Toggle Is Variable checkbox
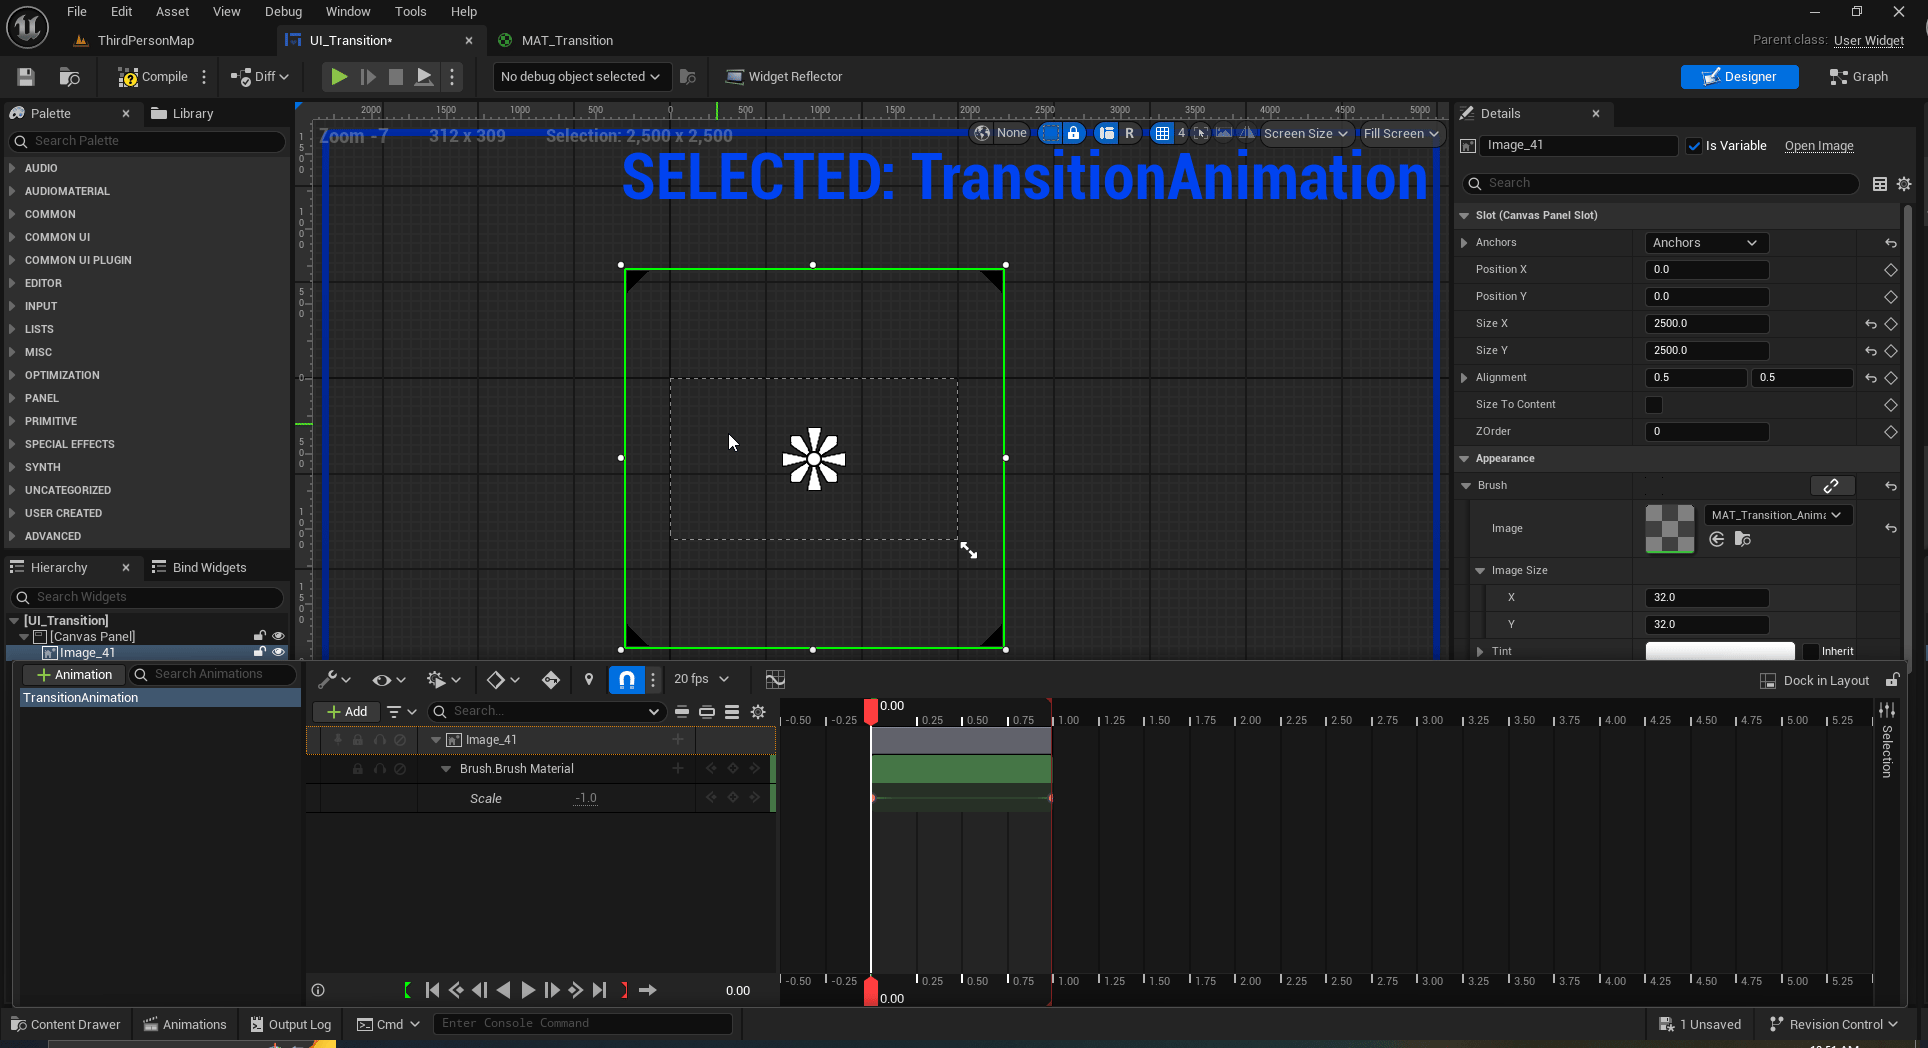 [1694, 146]
